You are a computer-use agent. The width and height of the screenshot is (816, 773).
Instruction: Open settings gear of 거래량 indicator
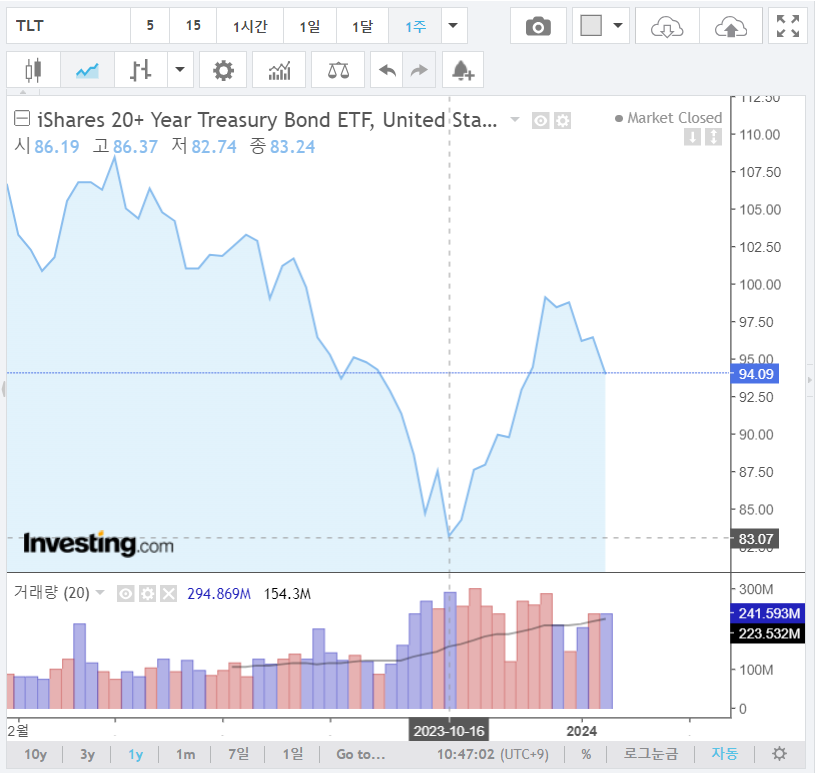click(147, 593)
